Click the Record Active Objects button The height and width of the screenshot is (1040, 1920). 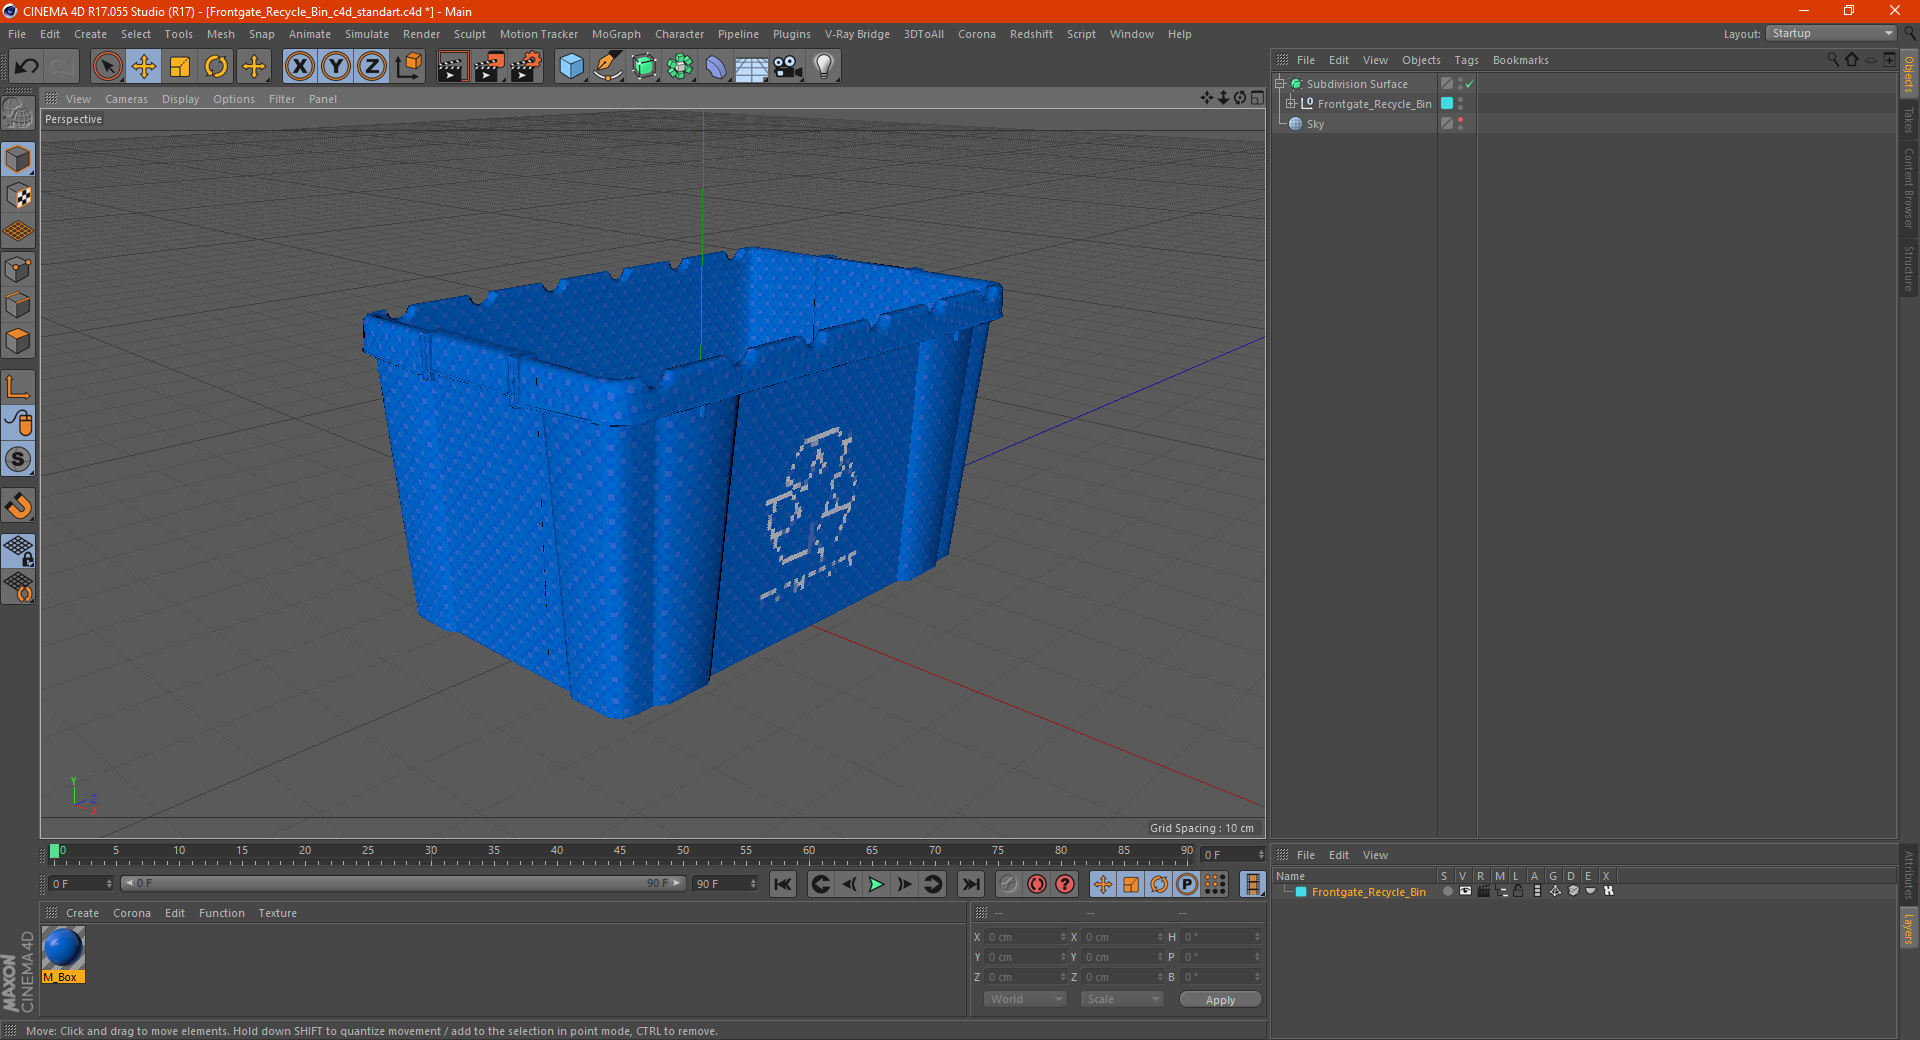[x=1009, y=884]
